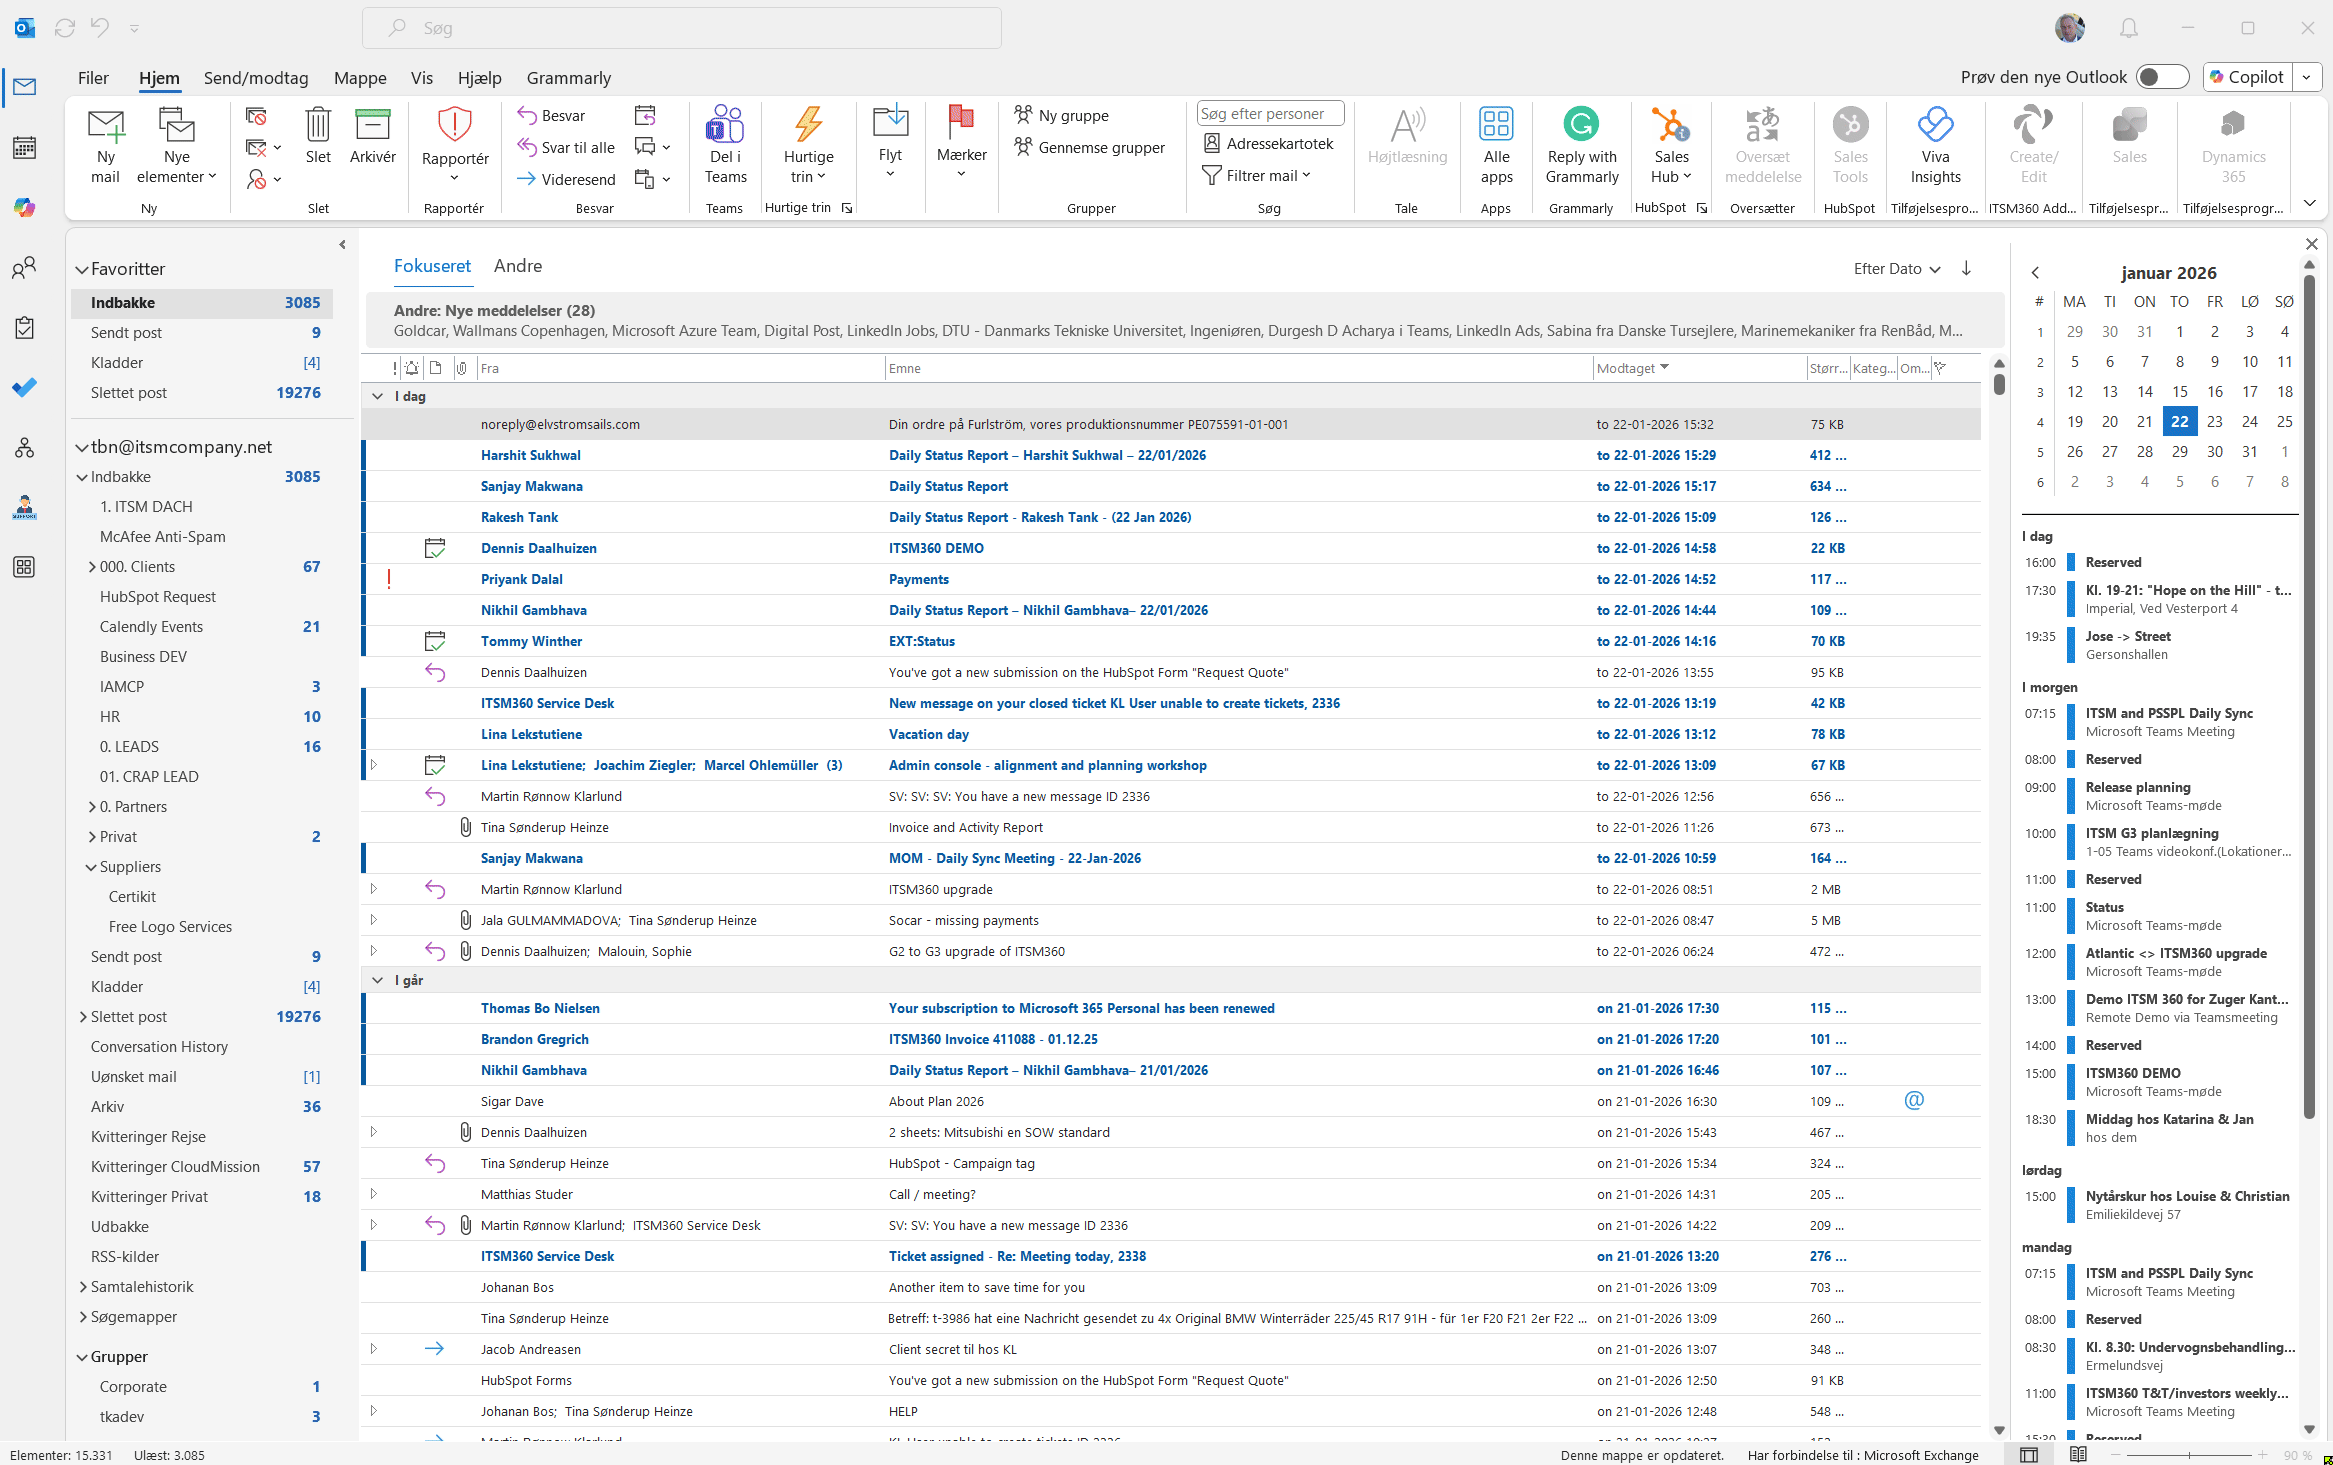This screenshot has width=2333, height=1465.
Task: Toggle Prøv den nye Outlook switch
Action: coord(2161,77)
